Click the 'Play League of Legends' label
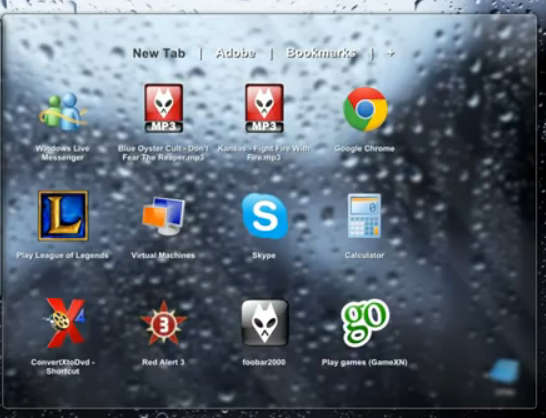Image resolution: width=546 pixels, height=418 pixels. point(62,255)
